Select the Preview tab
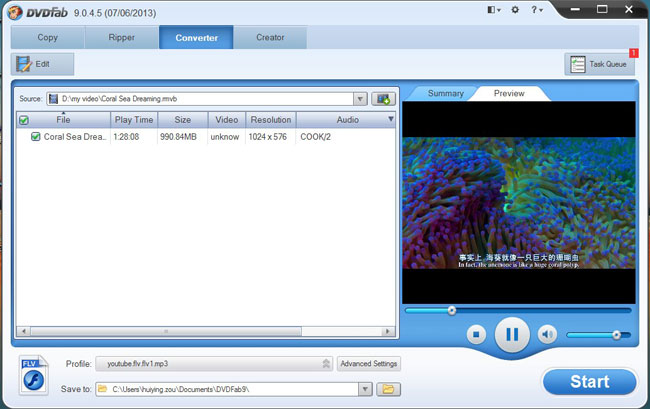 [509, 93]
